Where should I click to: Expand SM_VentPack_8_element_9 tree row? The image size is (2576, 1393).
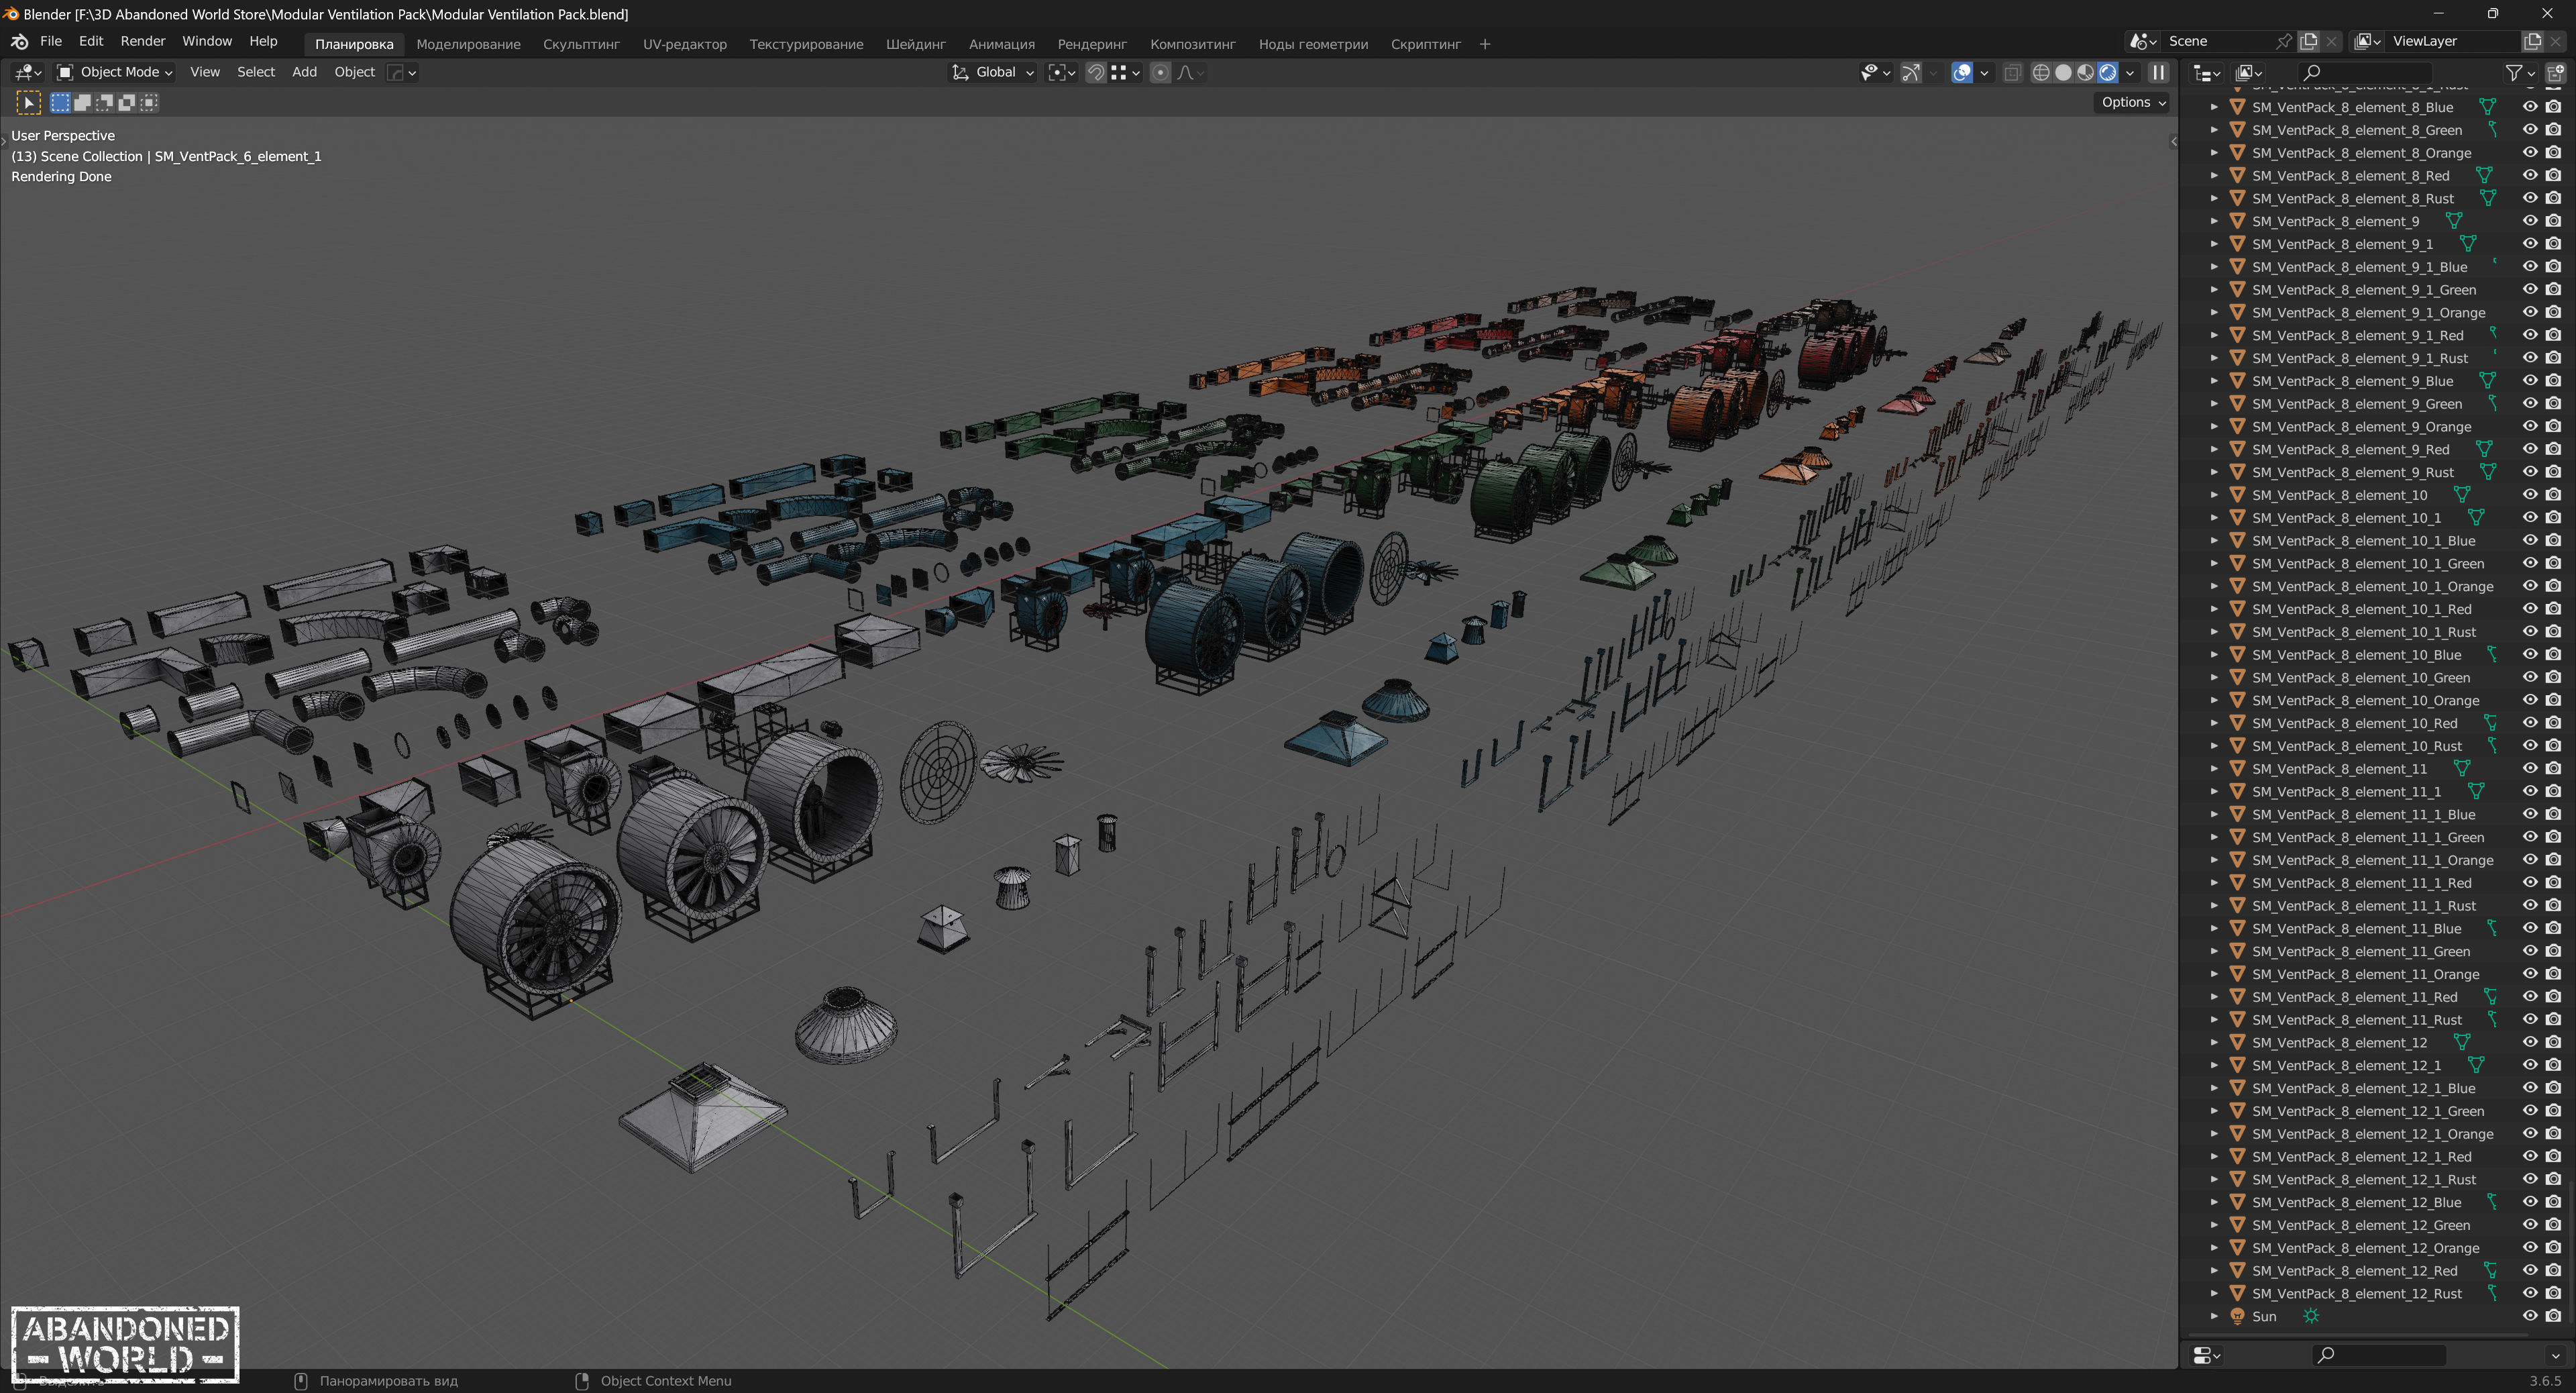[2214, 221]
